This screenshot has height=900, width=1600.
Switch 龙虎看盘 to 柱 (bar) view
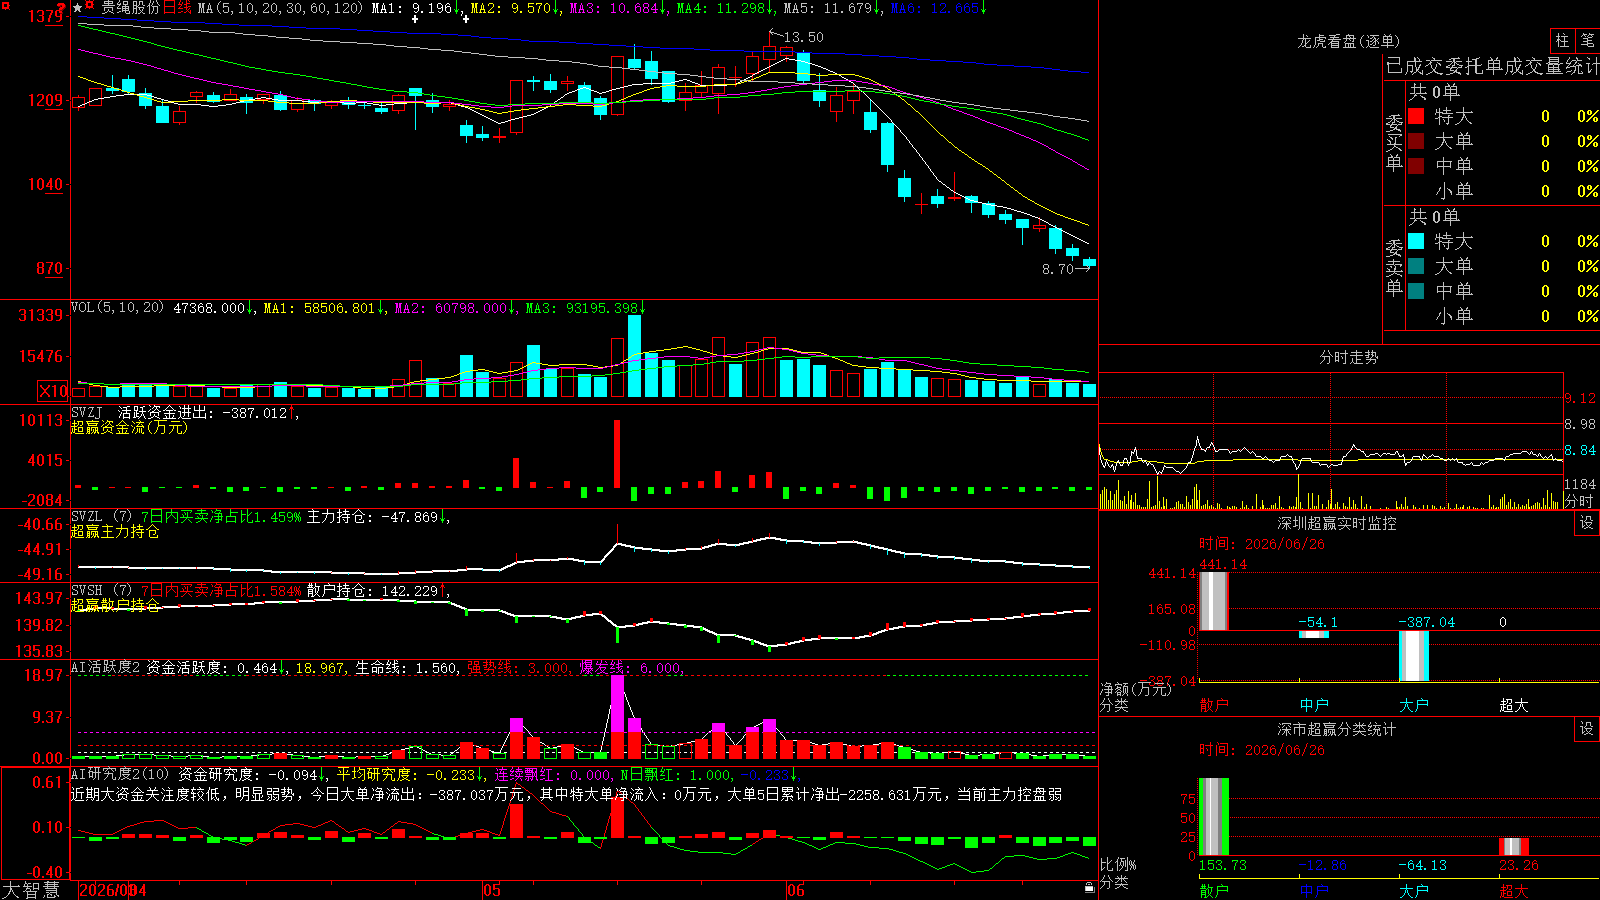(x=1562, y=41)
